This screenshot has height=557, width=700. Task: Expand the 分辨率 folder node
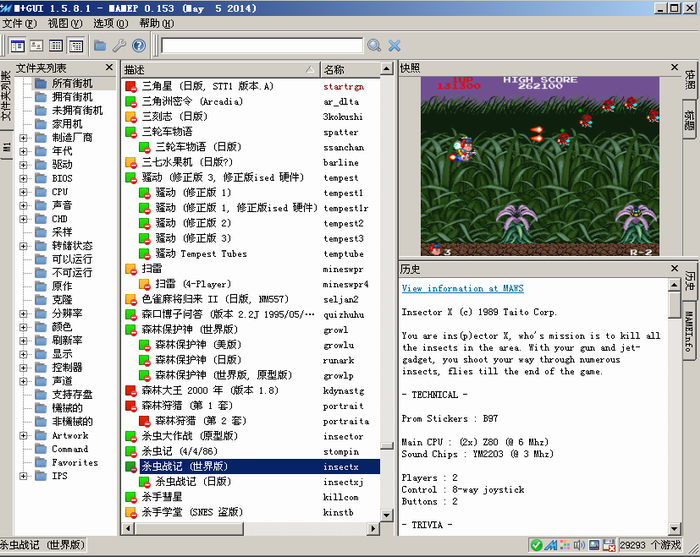pos(23,314)
